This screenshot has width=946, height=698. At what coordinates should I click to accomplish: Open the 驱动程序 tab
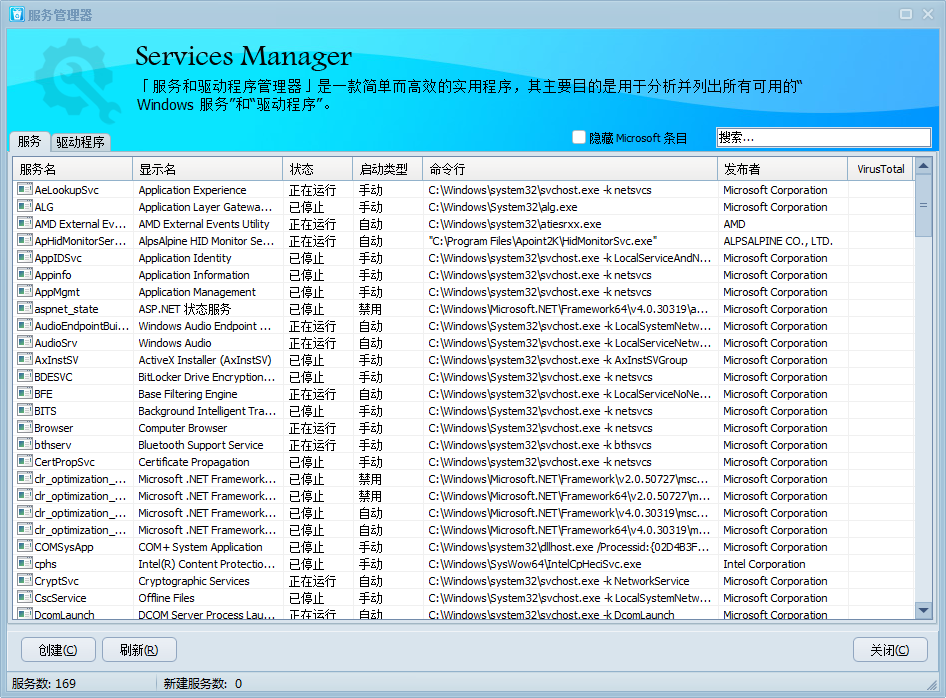[80, 143]
